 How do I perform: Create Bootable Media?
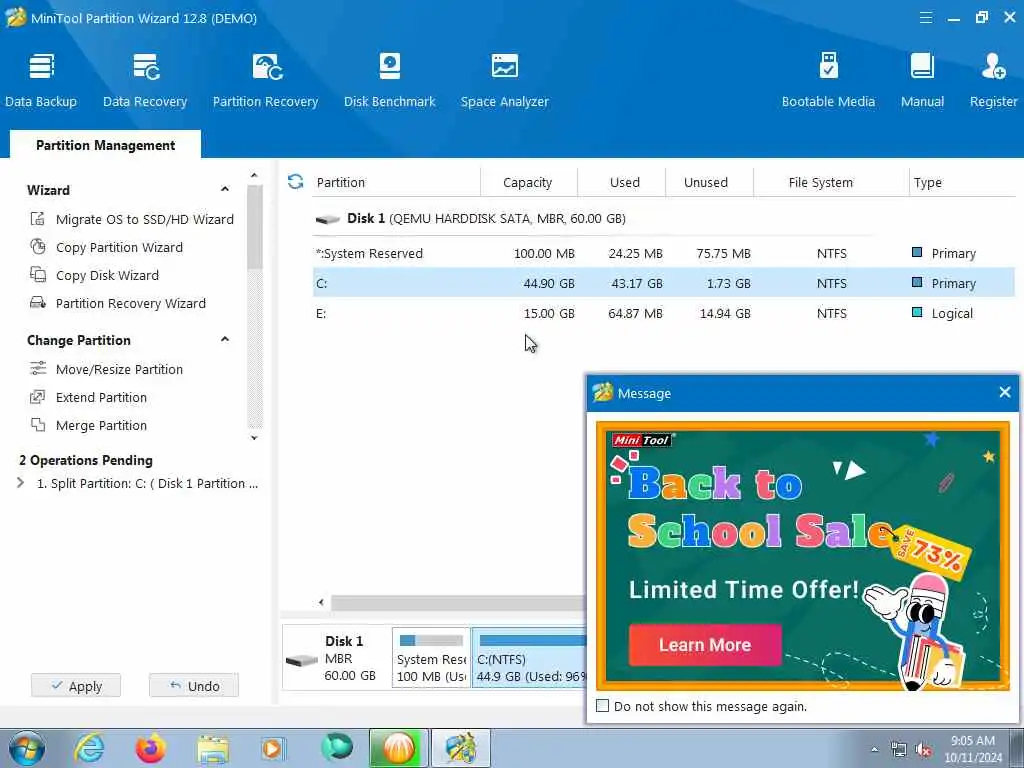point(828,80)
